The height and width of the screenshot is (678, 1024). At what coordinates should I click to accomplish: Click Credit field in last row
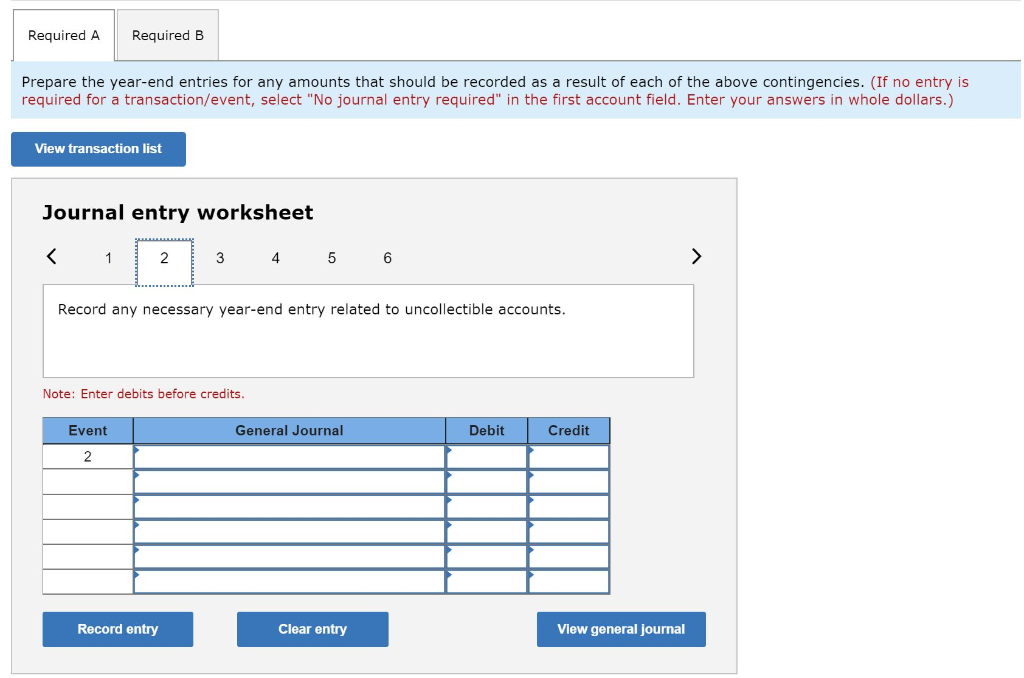[x=569, y=581]
